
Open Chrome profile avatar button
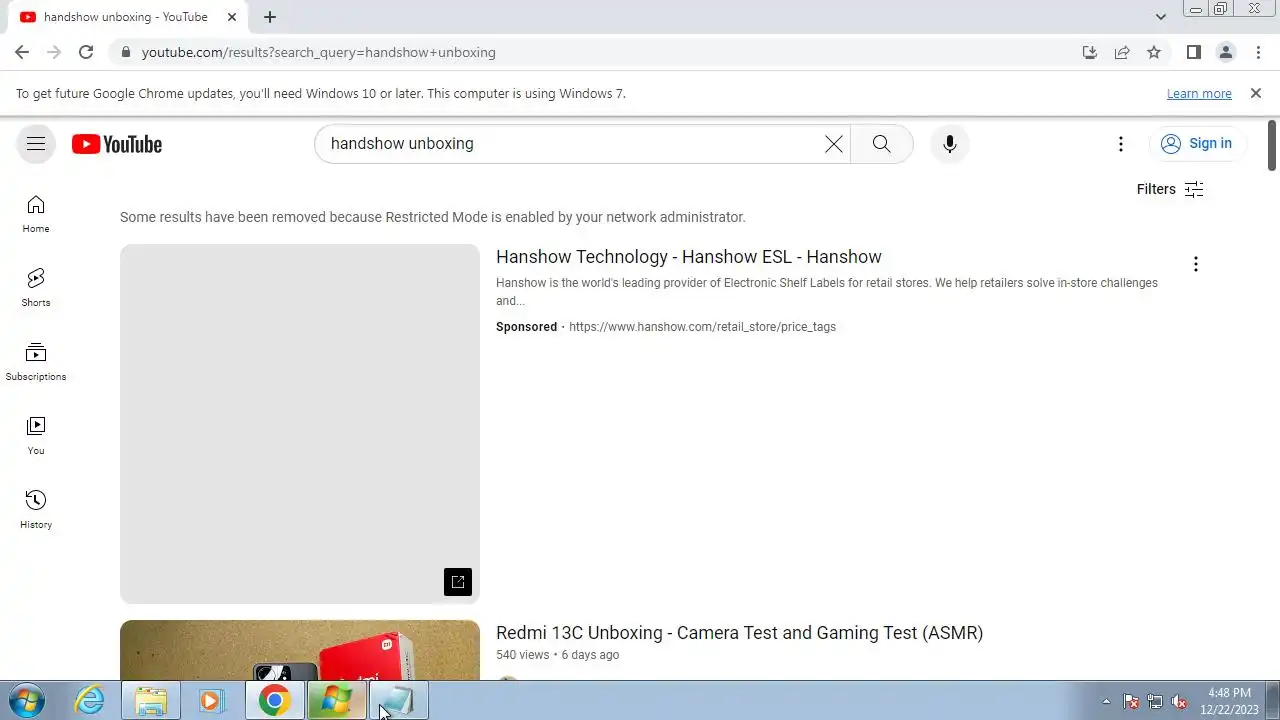point(1226,52)
